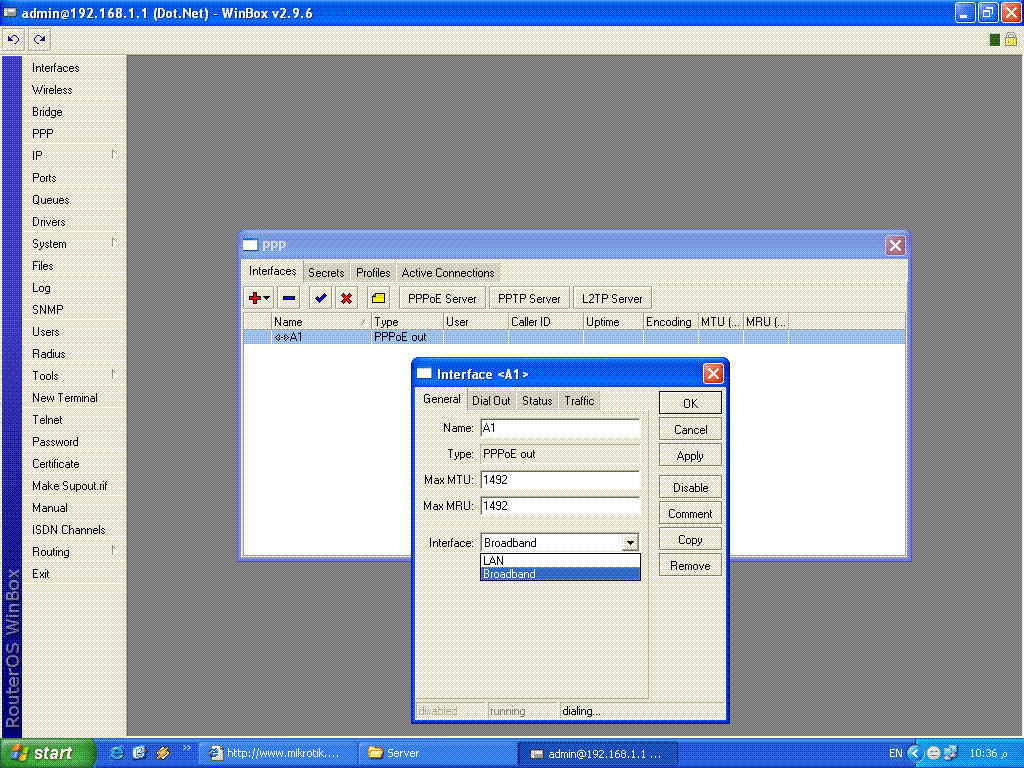Open Bridge in the sidebar menu
Viewport: 1024px width, 768px height.
[74, 111]
